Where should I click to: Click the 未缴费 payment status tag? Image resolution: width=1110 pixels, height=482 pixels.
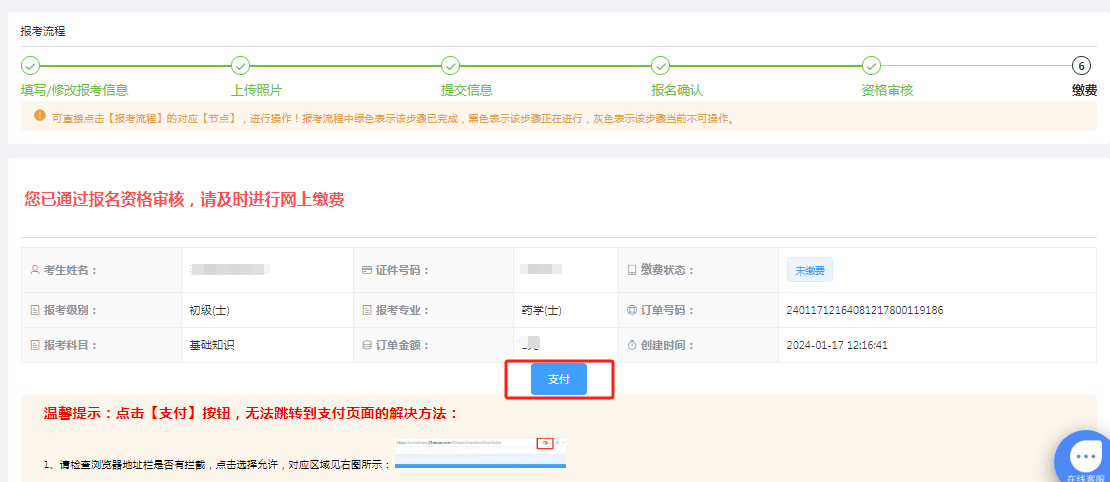click(809, 270)
